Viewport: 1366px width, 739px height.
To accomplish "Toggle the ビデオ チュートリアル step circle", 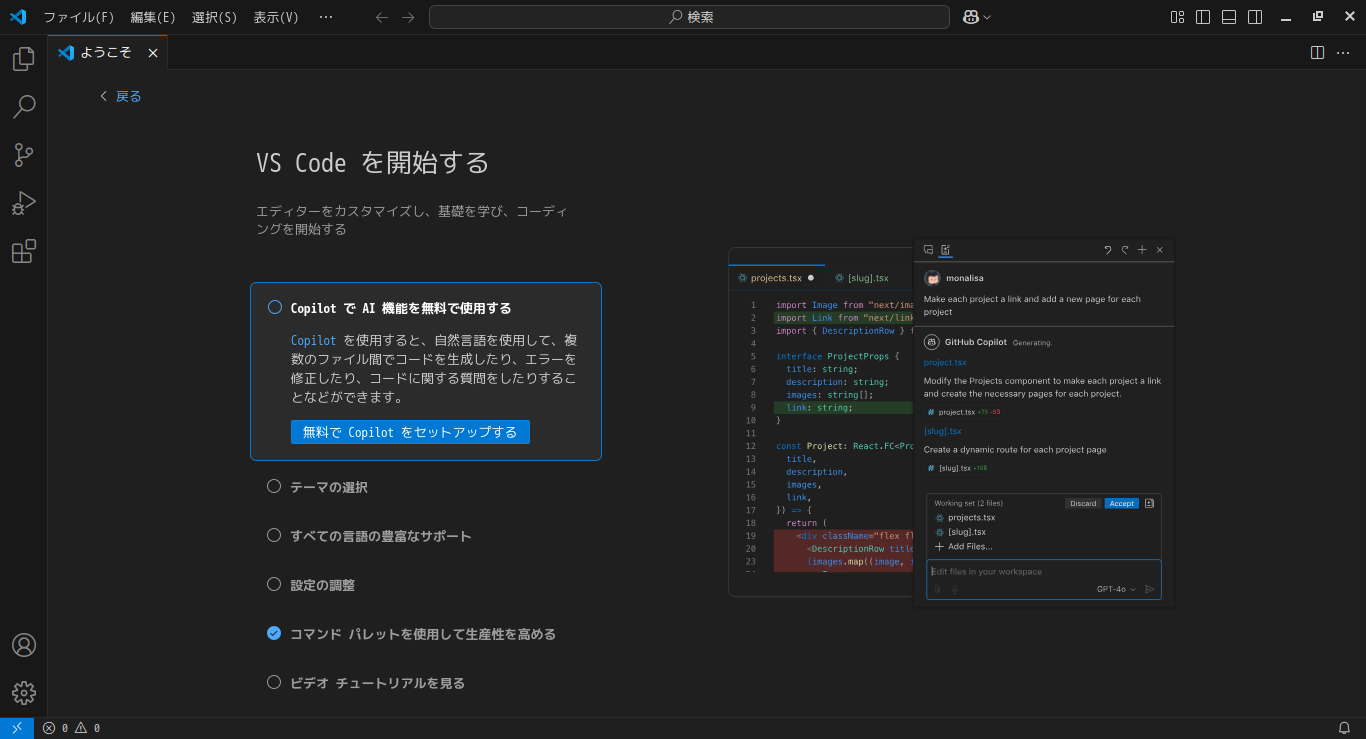I will click(274, 682).
